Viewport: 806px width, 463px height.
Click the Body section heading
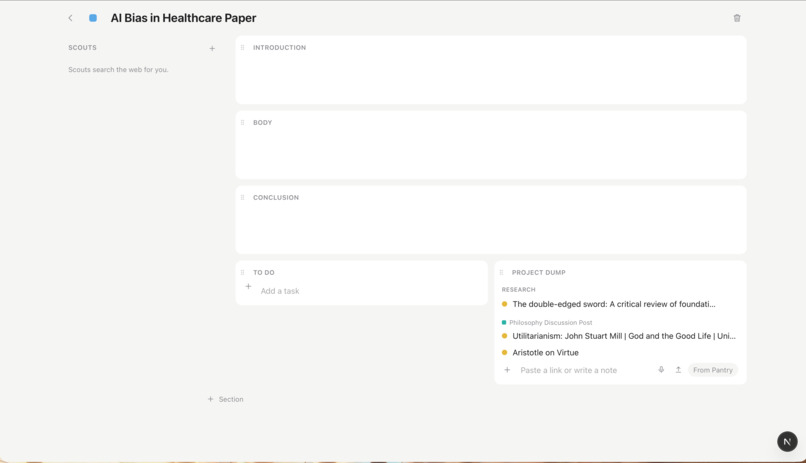coord(262,122)
